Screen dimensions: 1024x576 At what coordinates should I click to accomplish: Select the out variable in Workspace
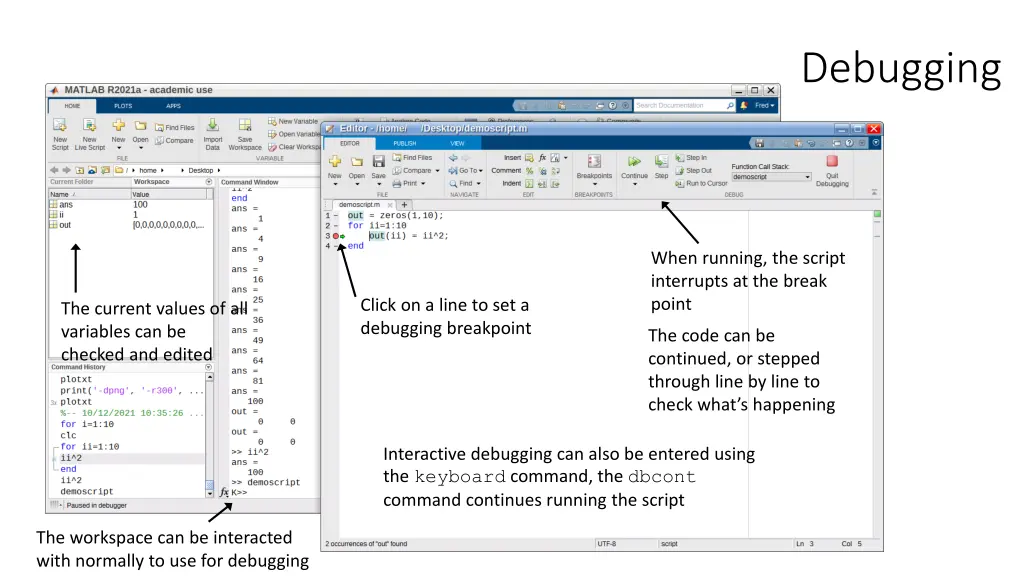click(65, 225)
